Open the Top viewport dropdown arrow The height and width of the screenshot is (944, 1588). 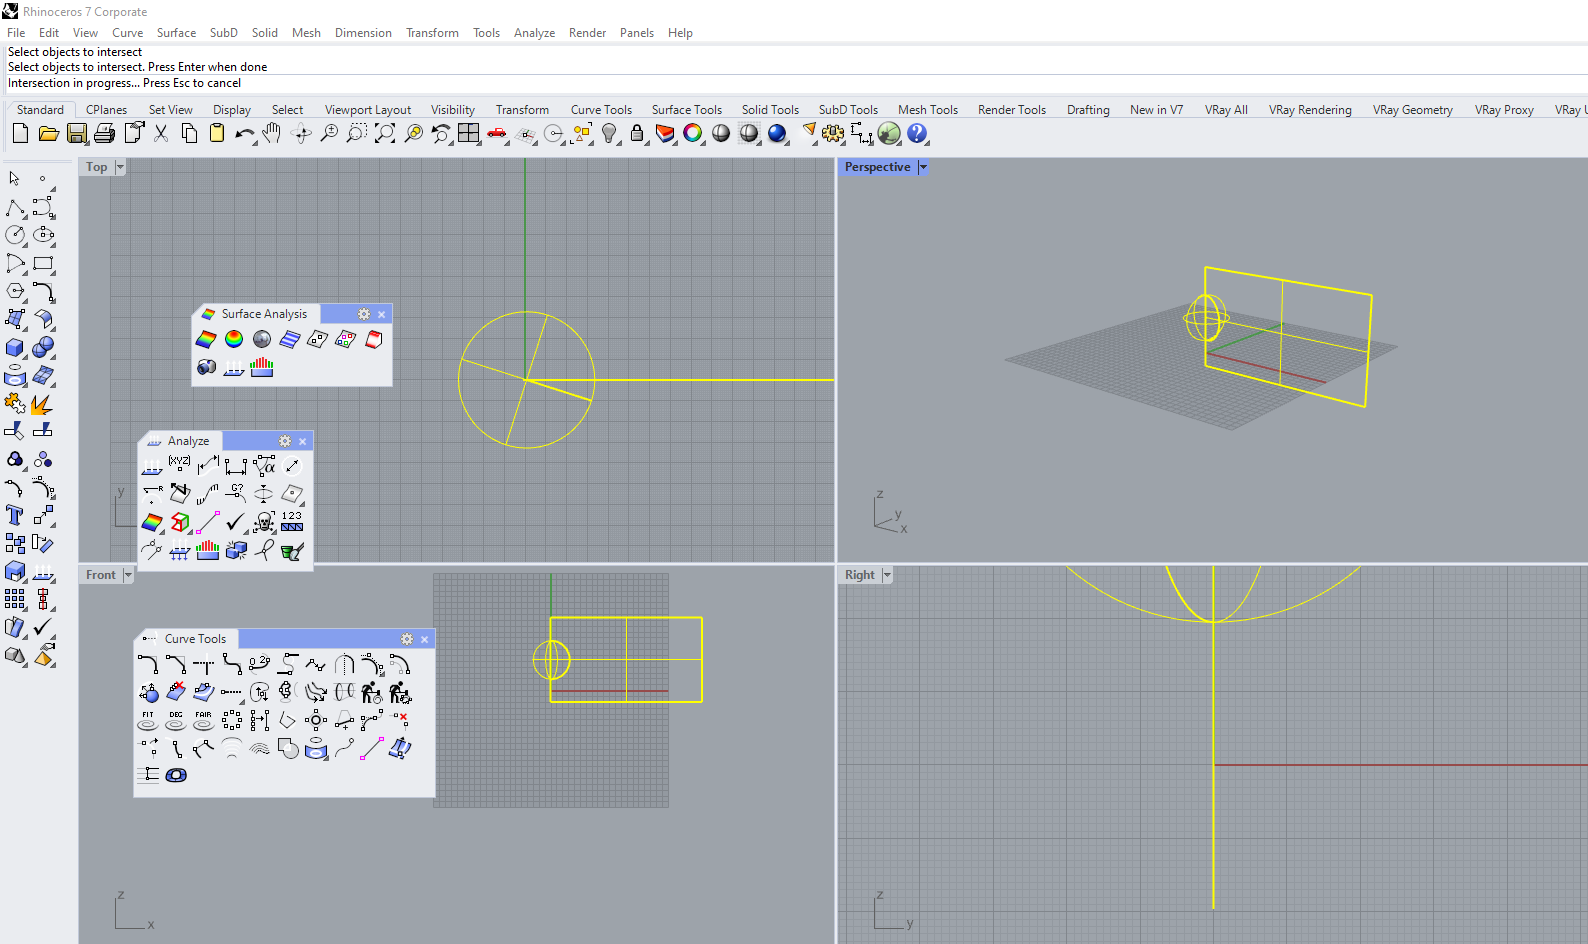pos(120,167)
